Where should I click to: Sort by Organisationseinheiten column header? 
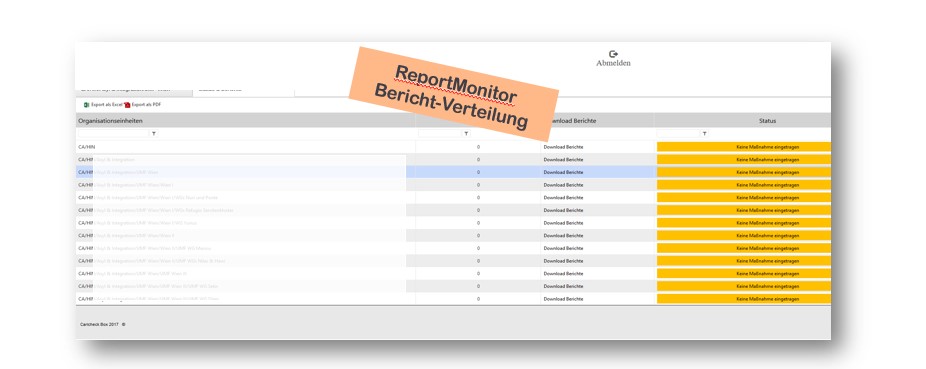(110, 120)
